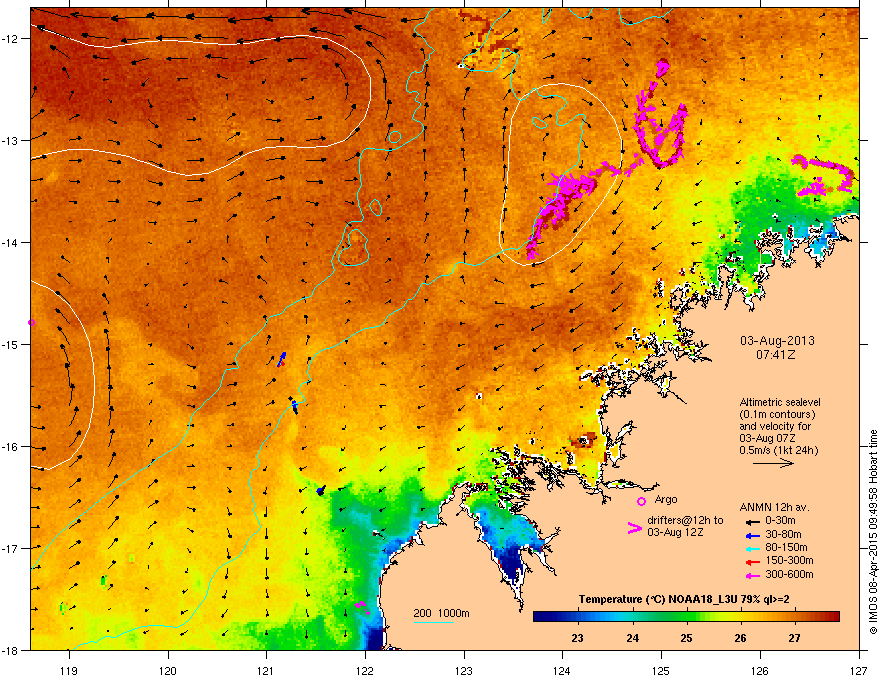Click the red 150-300m arrow legend symbol
The image size is (880, 680).
(752, 562)
